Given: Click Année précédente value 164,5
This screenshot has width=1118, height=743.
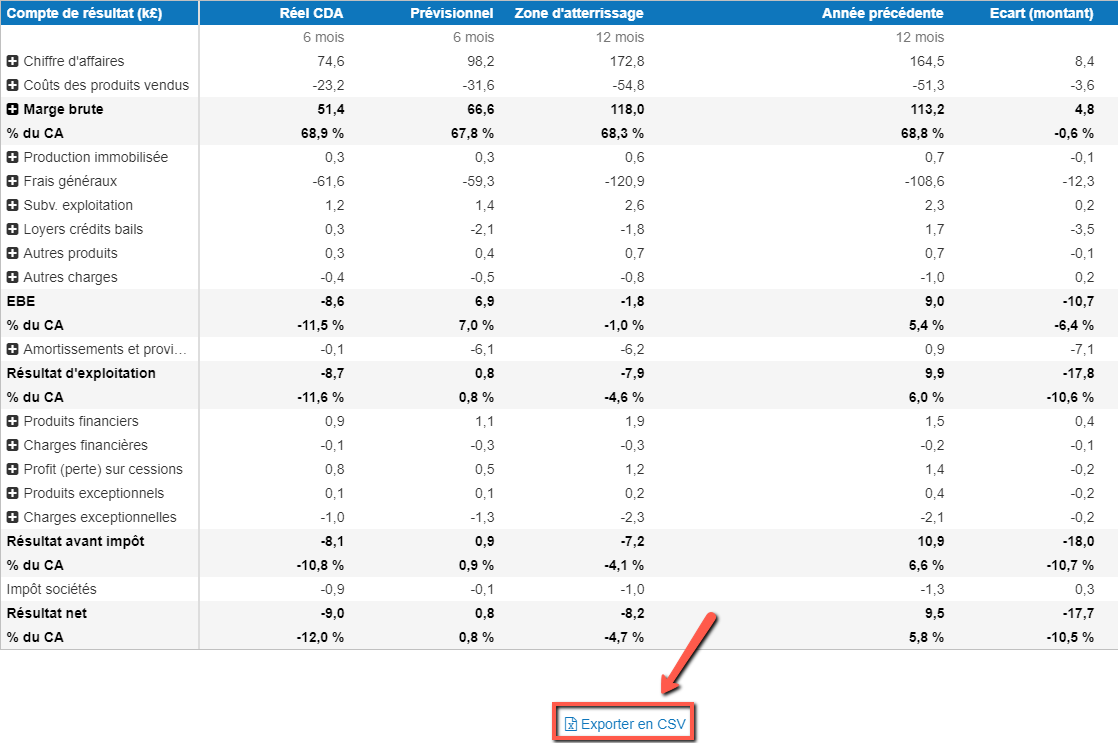Looking at the screenshot, I should click(927, 61).
